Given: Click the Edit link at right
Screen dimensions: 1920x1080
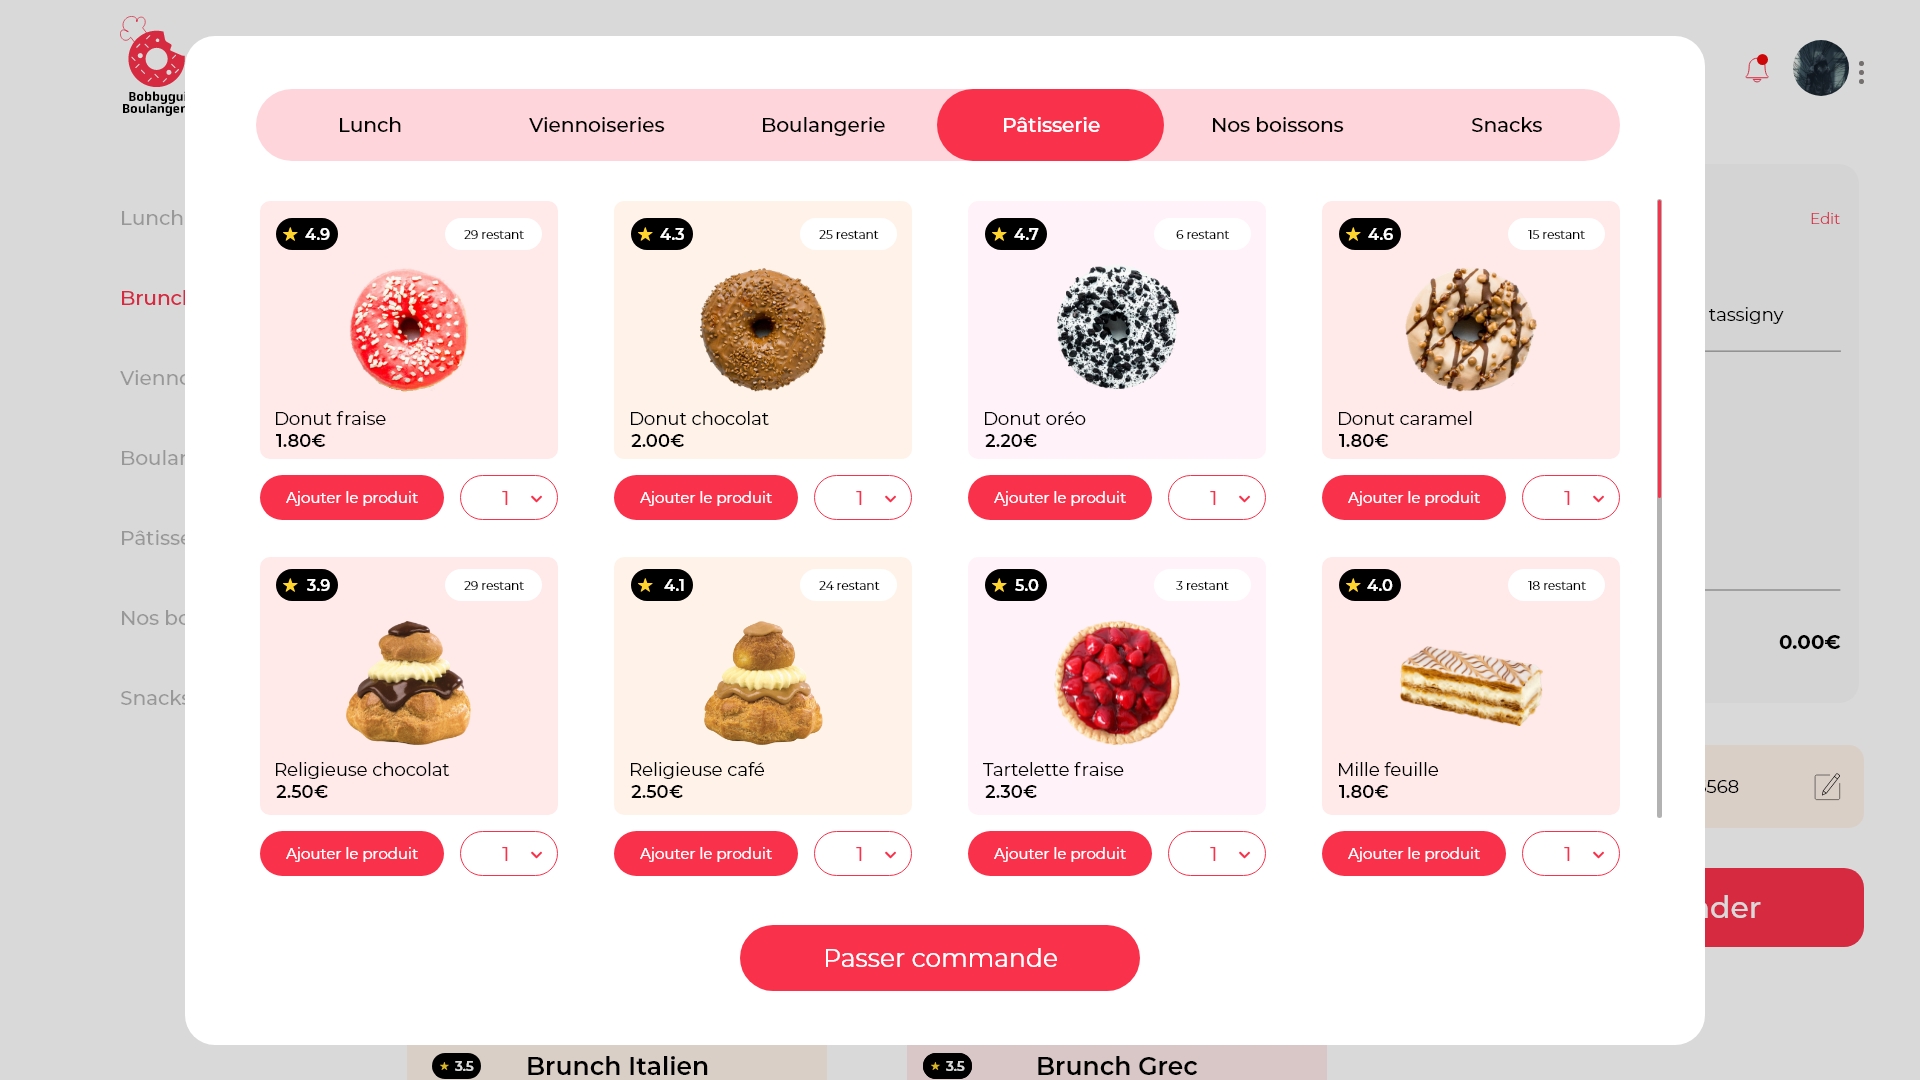Looking at the screenshot, I should (1824, 218).
